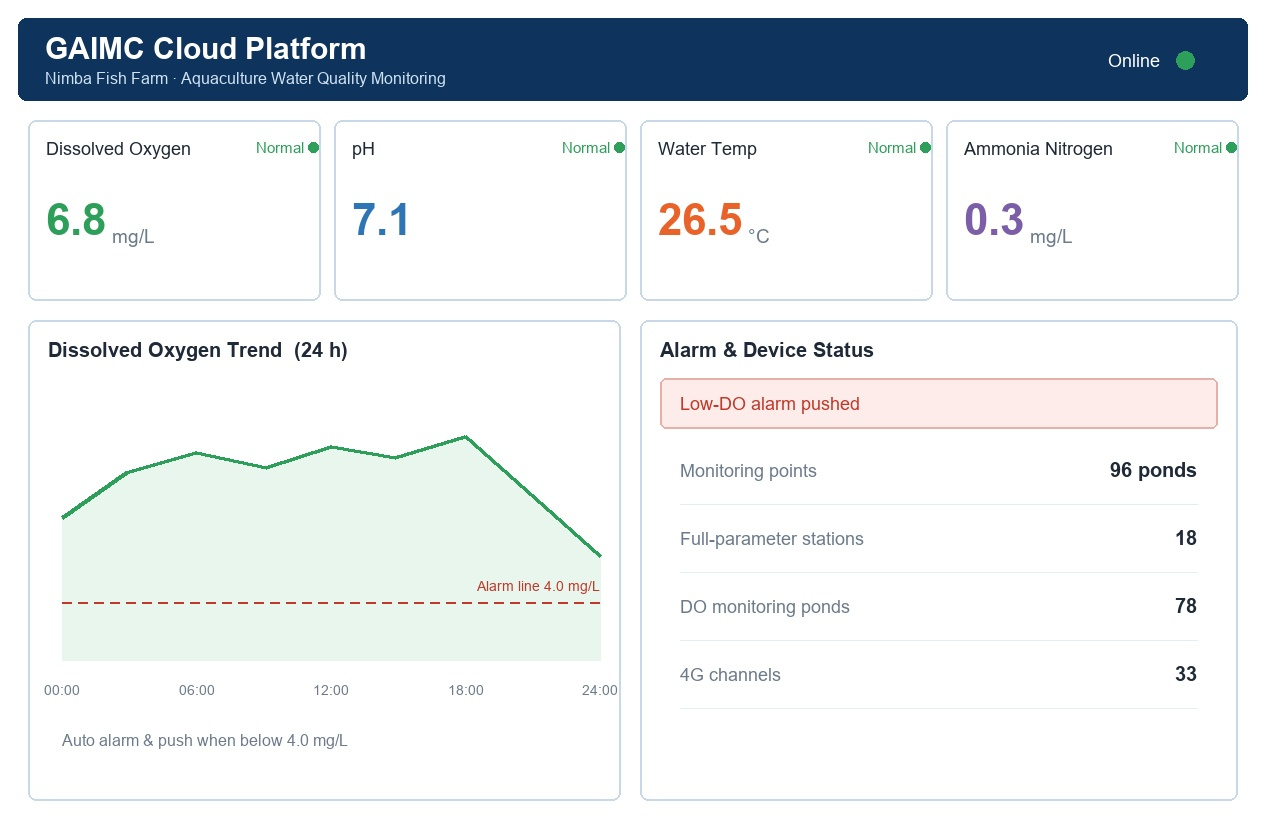Click the 24:00 axis label

point(600,690)
